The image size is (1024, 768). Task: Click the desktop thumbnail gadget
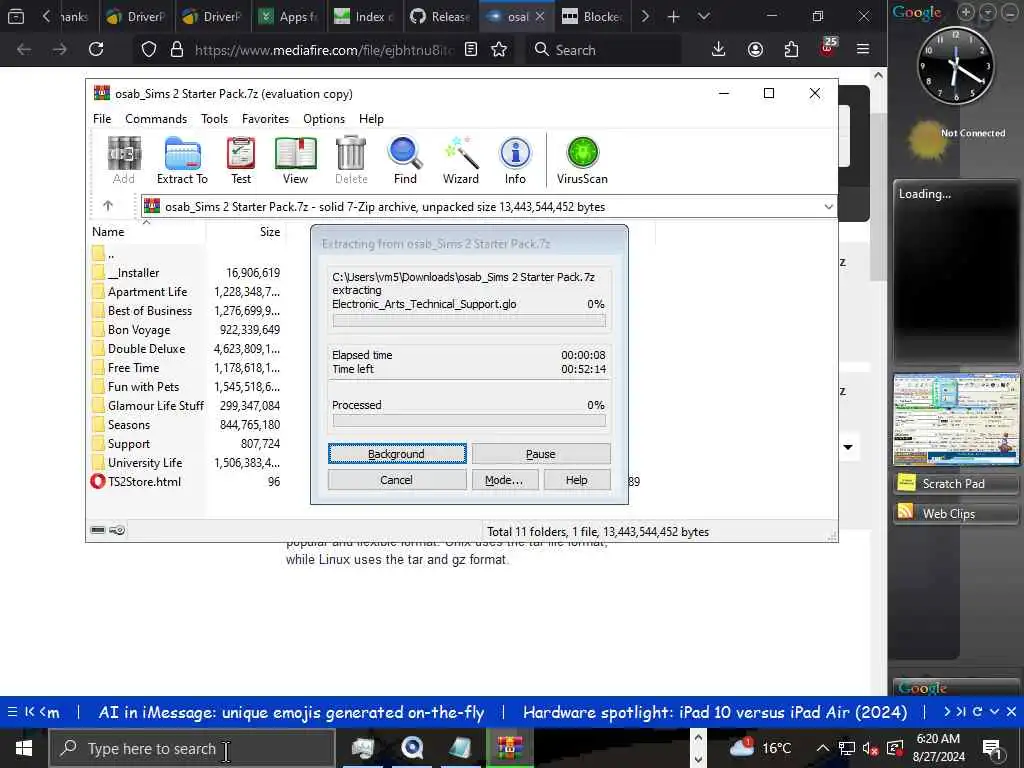point(956,419)
